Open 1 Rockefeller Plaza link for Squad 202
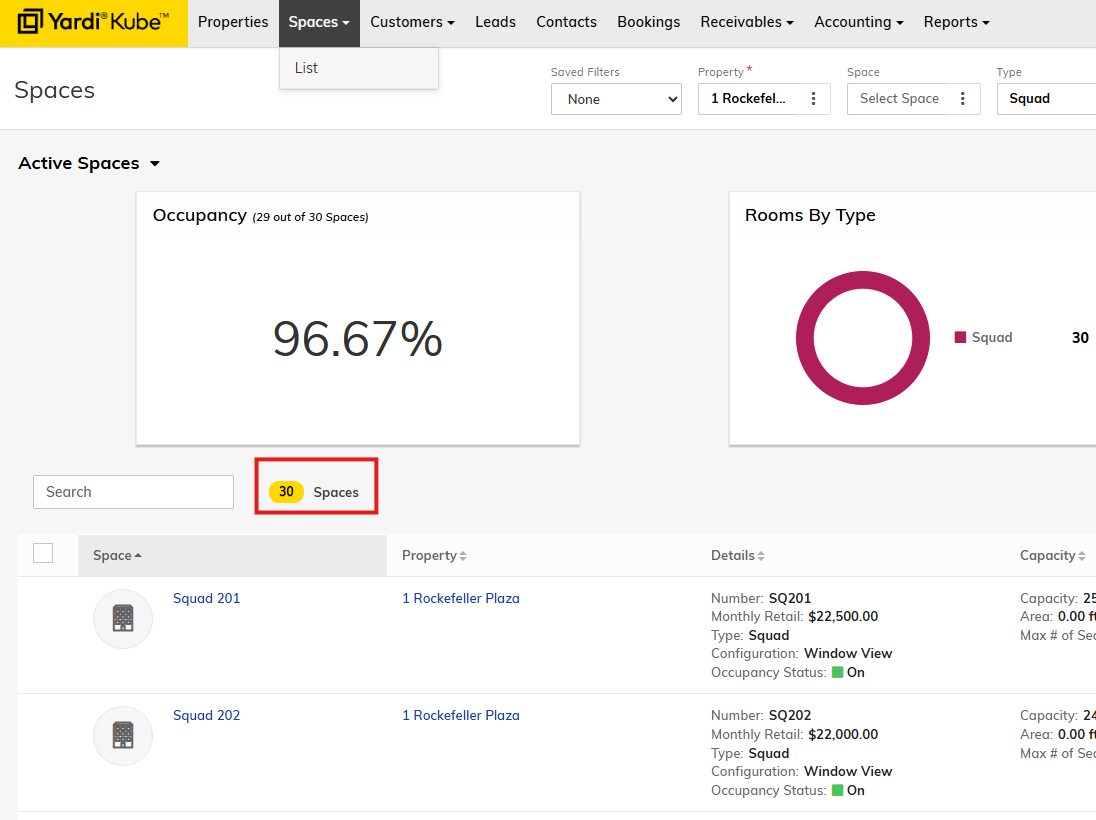The image size is (1096, 820). [x=460, y=715]
